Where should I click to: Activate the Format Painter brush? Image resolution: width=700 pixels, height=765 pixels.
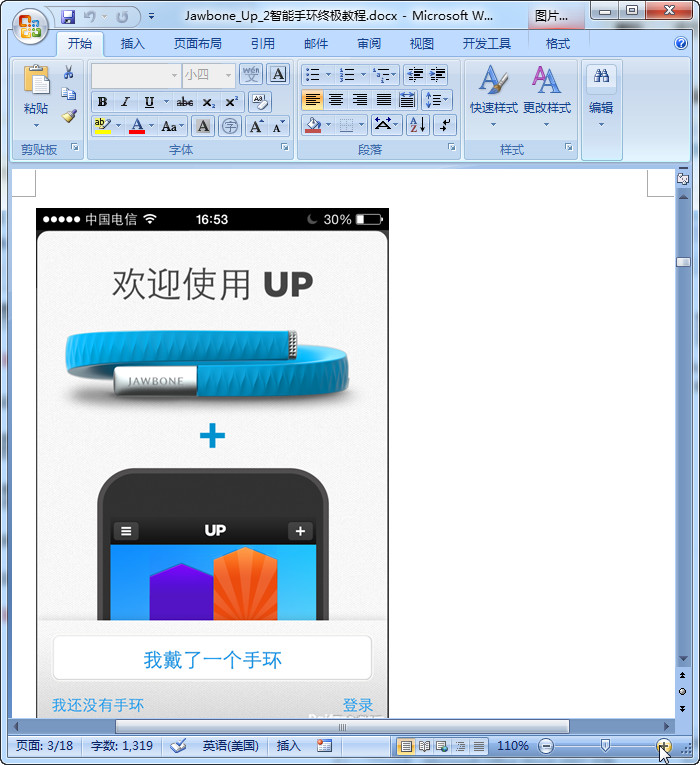[69, 116]
